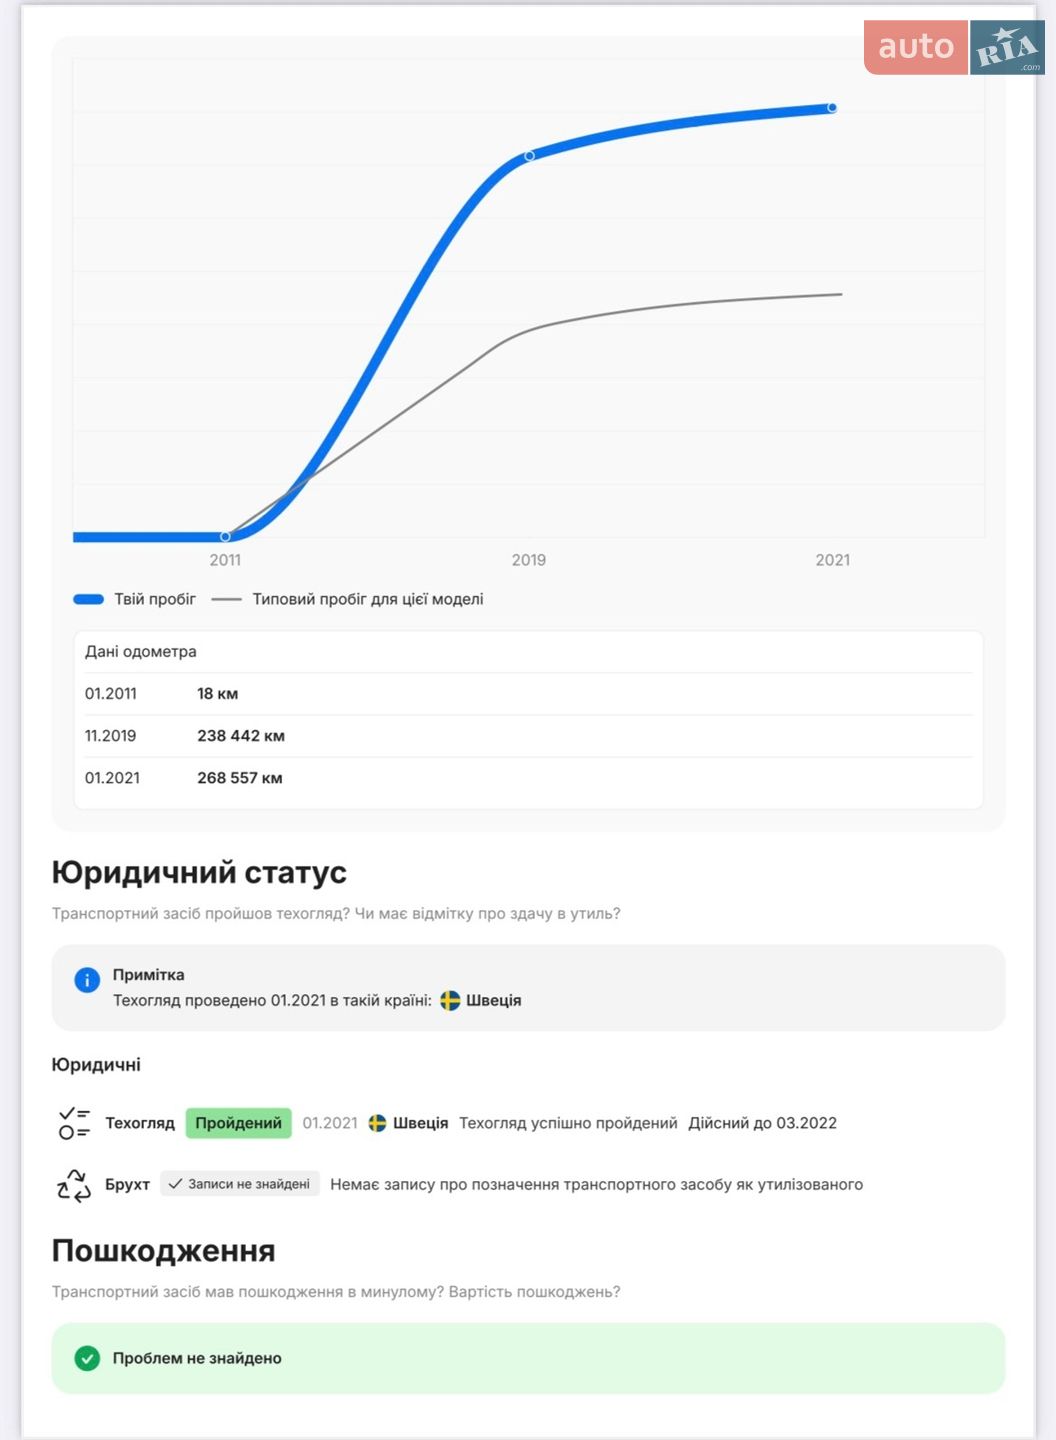
Task: Select the blue Твій пробіг legend swatch
Action: pyautogui.click(x=89, y=599)
